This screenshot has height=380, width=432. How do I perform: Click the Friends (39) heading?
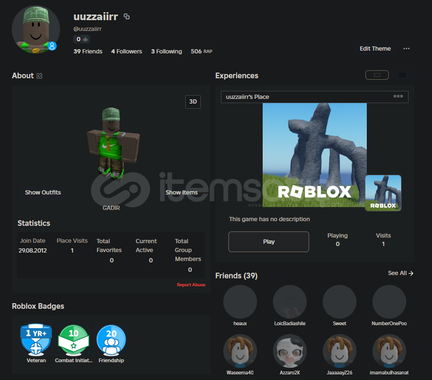tap(236, 276)
